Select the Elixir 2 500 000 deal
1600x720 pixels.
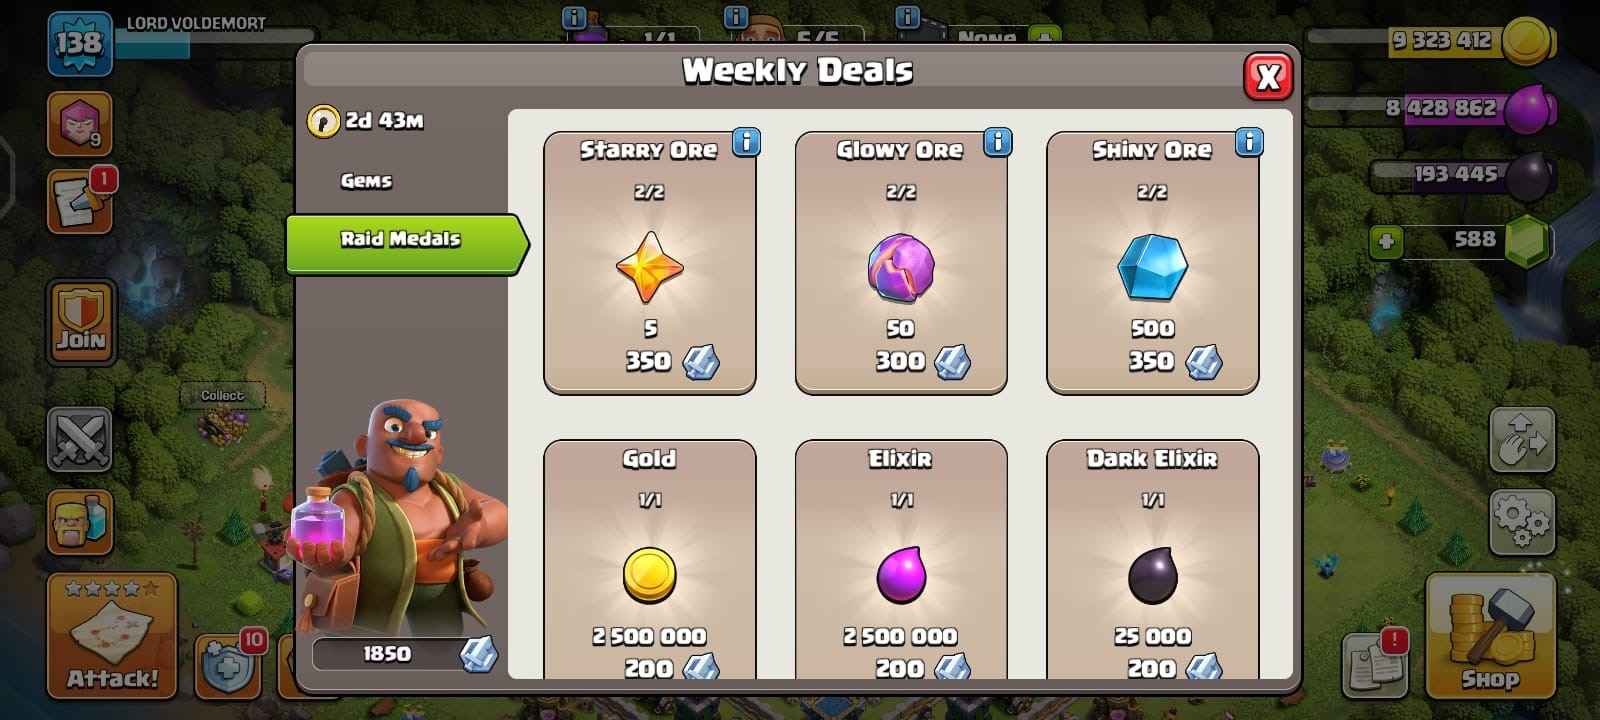click(901, 560)
